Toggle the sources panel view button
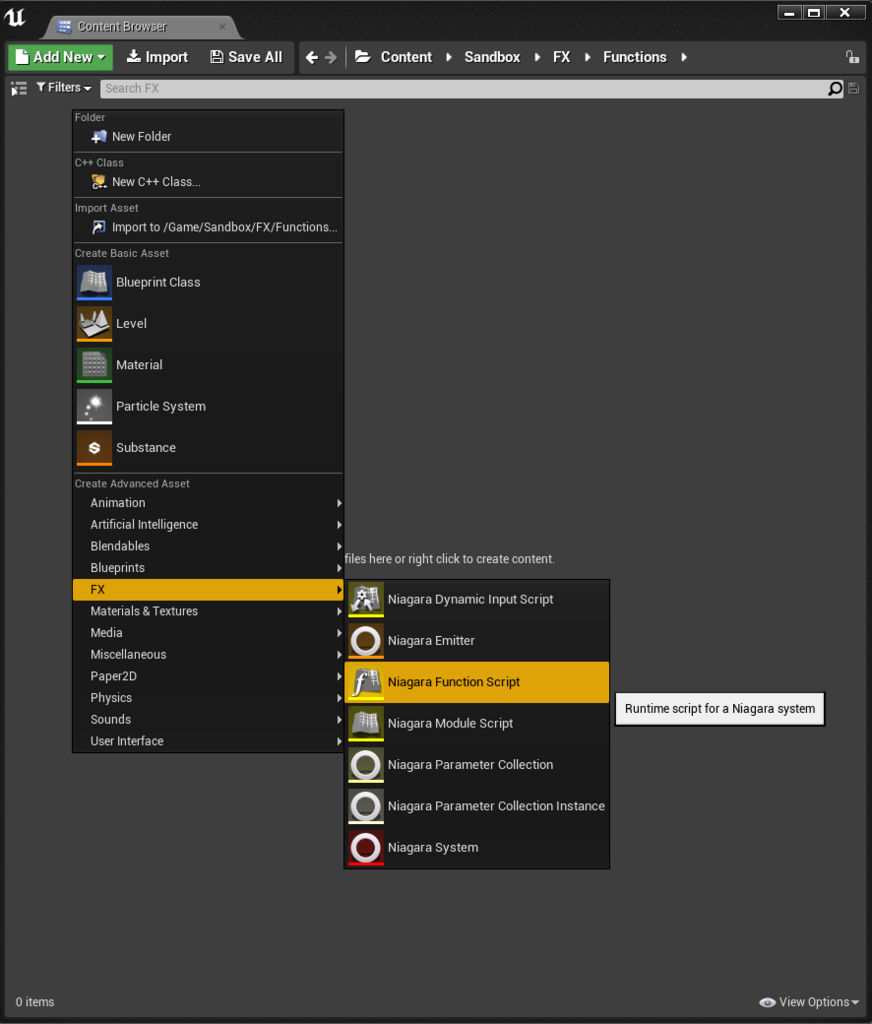The height and width of the screenshot is (1024, 872). [x=19, y=88]
